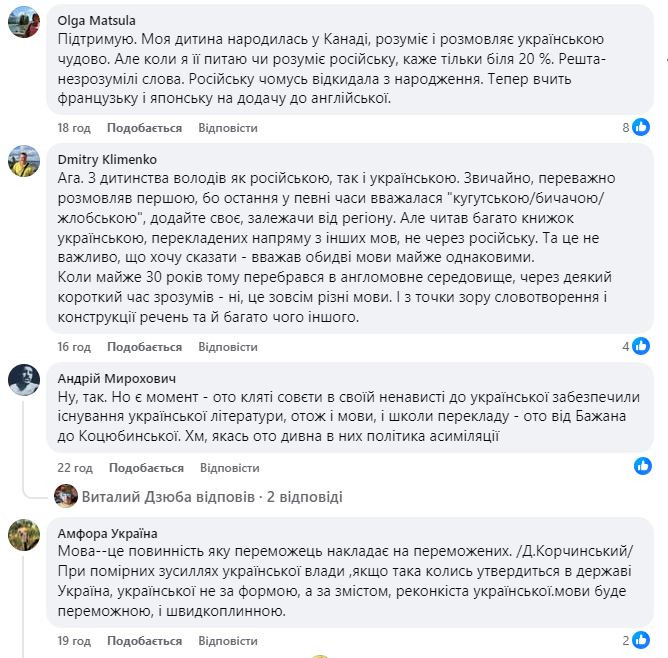Reply to Амфора Україна's comment via Відповісти
The image size is (668, 658).
click(229, 641)
